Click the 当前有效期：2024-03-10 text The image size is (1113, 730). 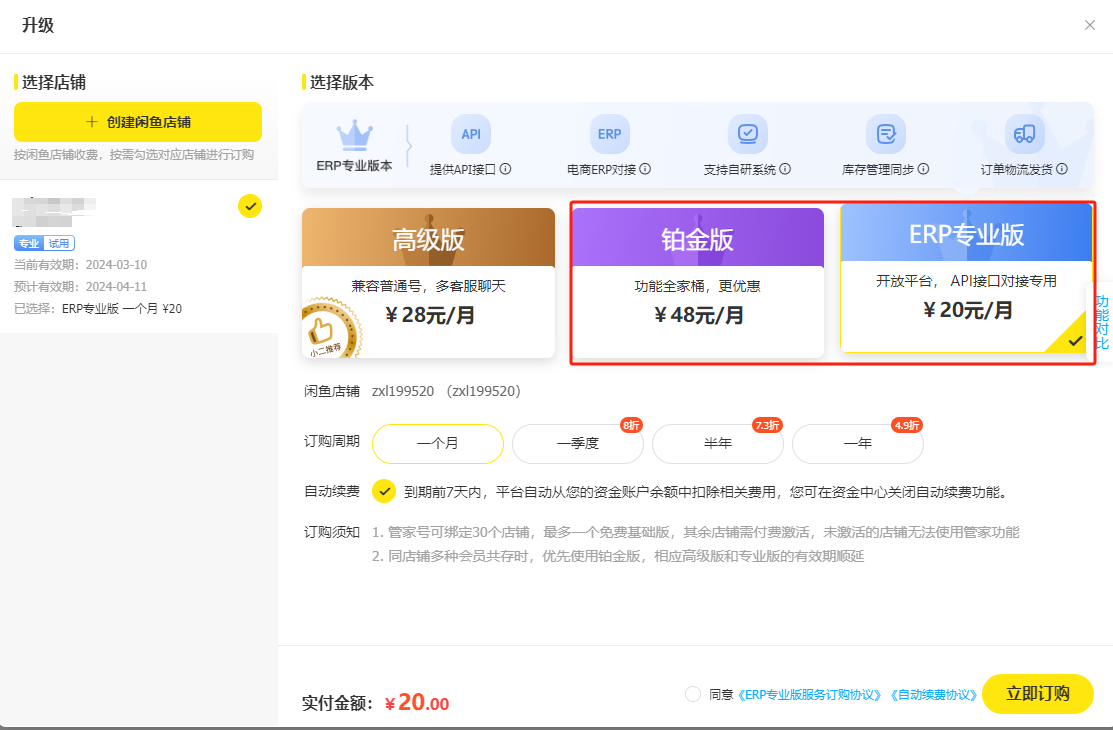80,265
